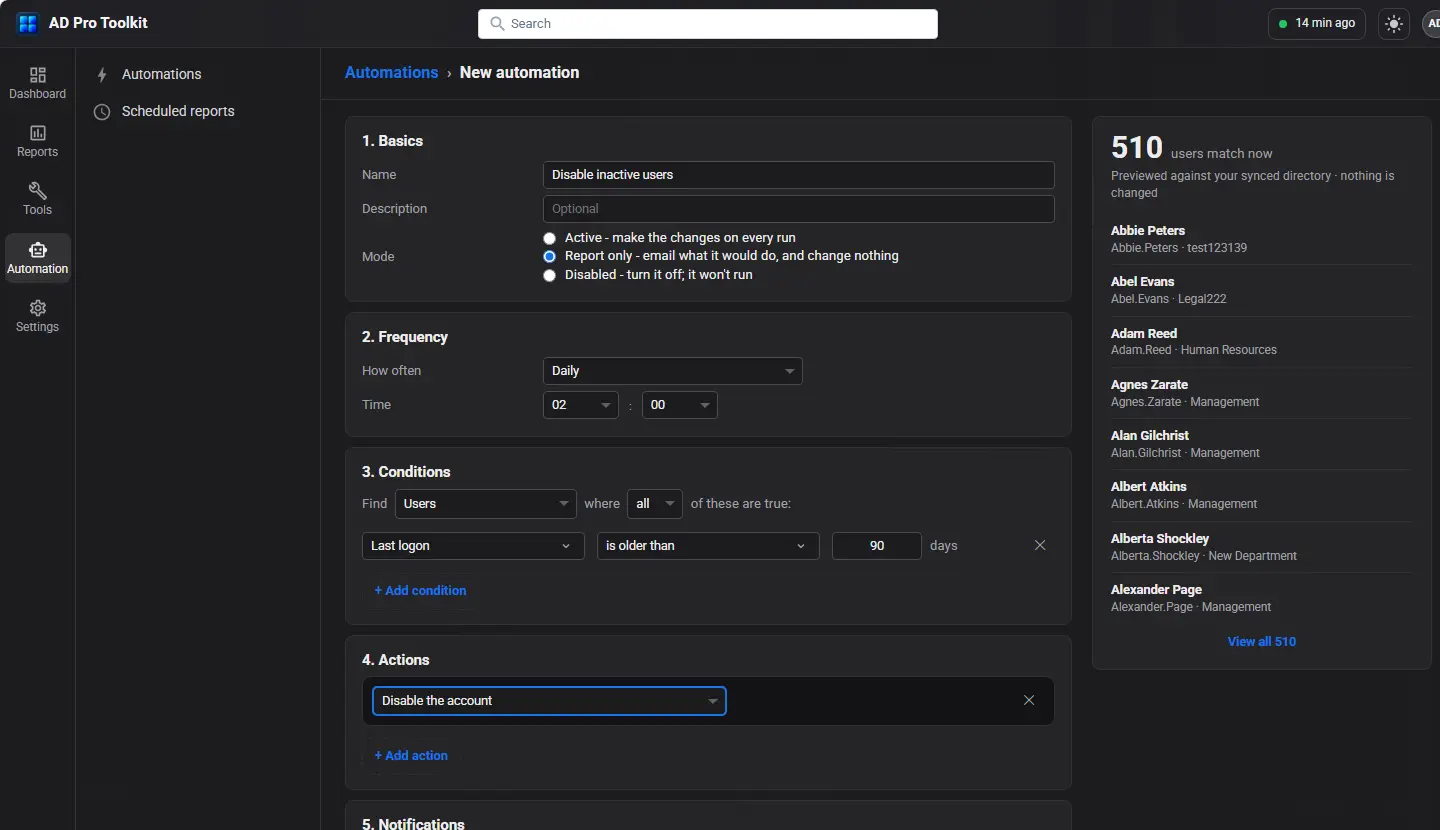Image resolution: width=1440 pixels, height=830 pixels.
Task: Open the Disable the account action dropdown
Action: [549, 701]
